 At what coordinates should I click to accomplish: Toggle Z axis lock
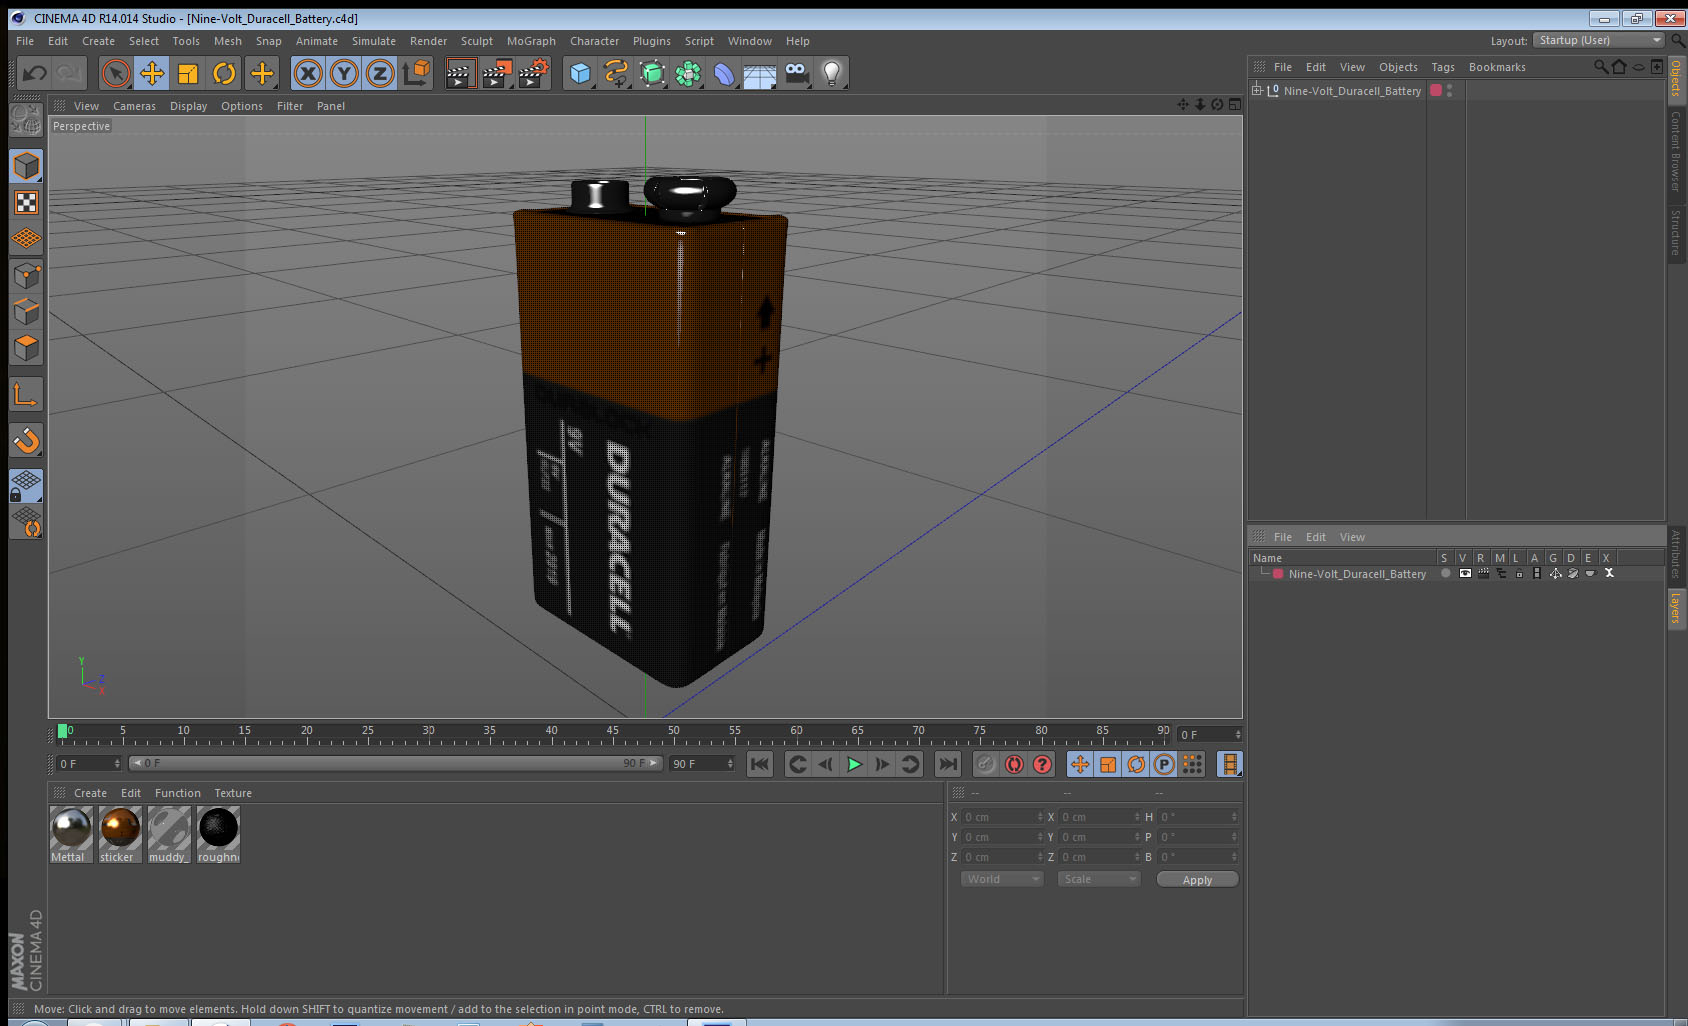380,73
